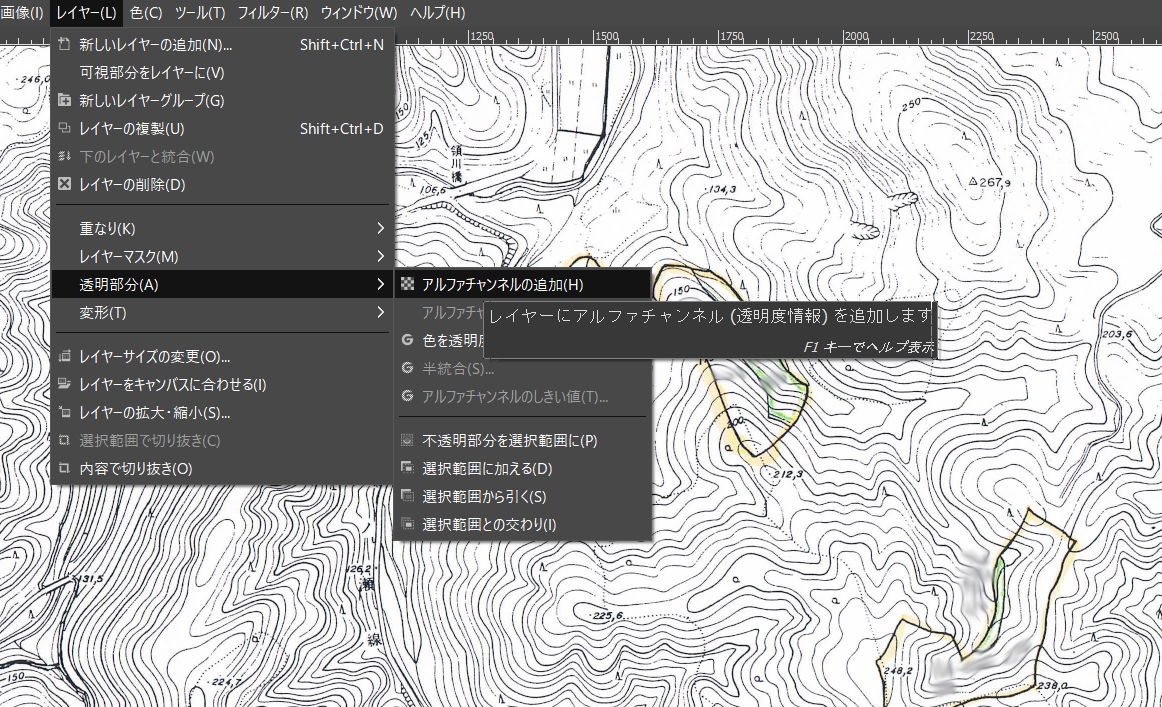This screenshot has width=1162, height=707.
Task: Click the scale icon beside レイヤーの拡大・縮小
Action: pyautogui.click(x=64, y=412)
